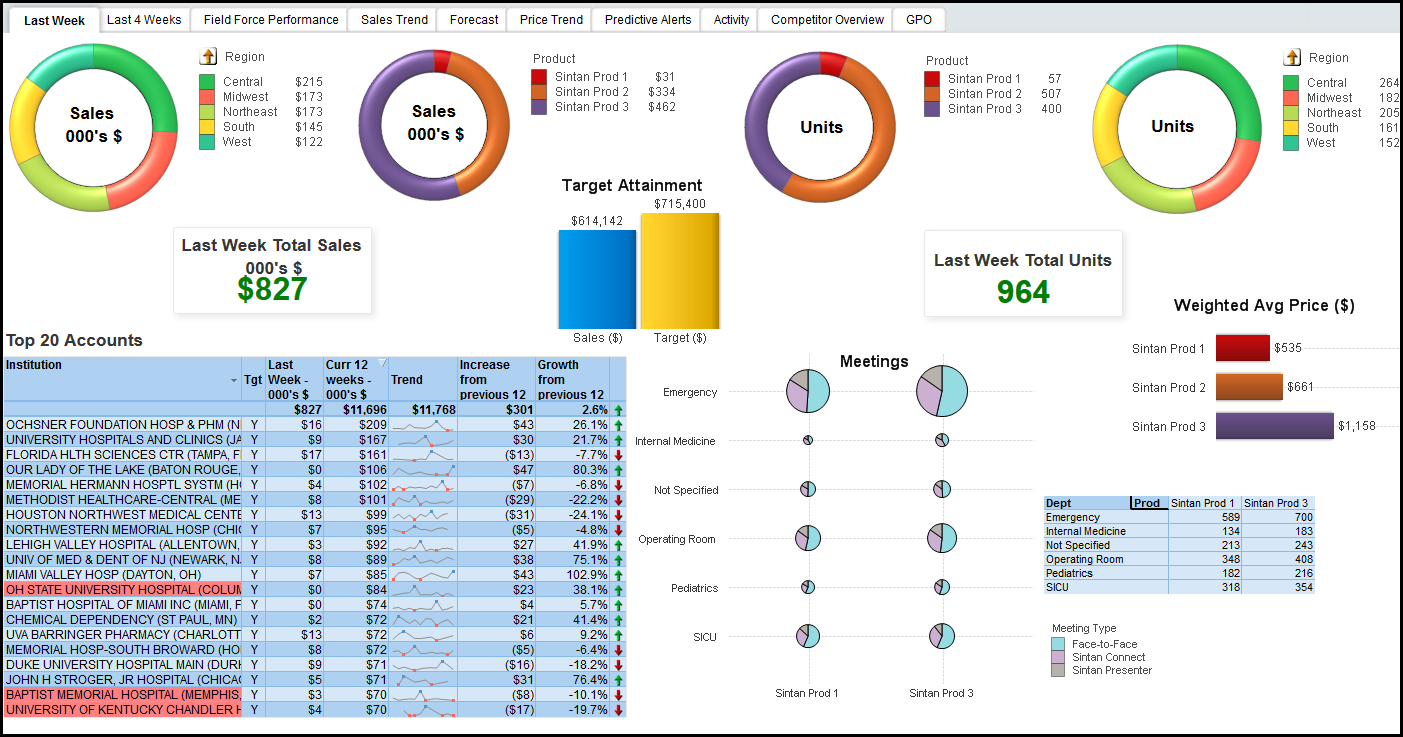1403x737 pixels.
Task: Select BAPTIST MEMORIAL HOSPITAL (MEMPHIS row name
Action: click(x=122, y=695)
